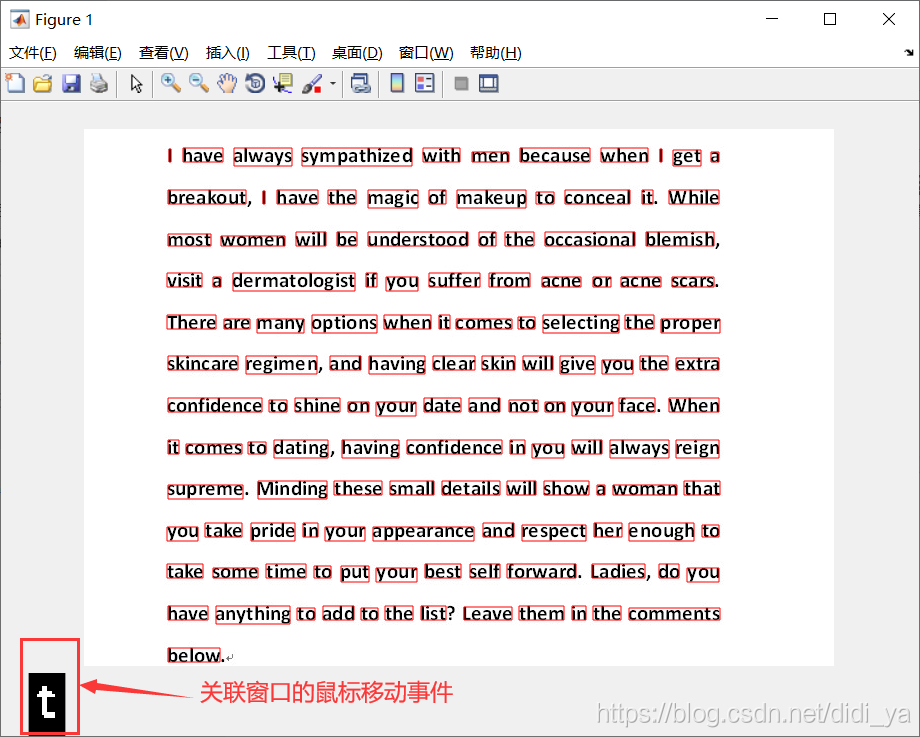Screen dimensions: 920x737
Task: Click the word 'comments' in the image
Action: point(674,614)
